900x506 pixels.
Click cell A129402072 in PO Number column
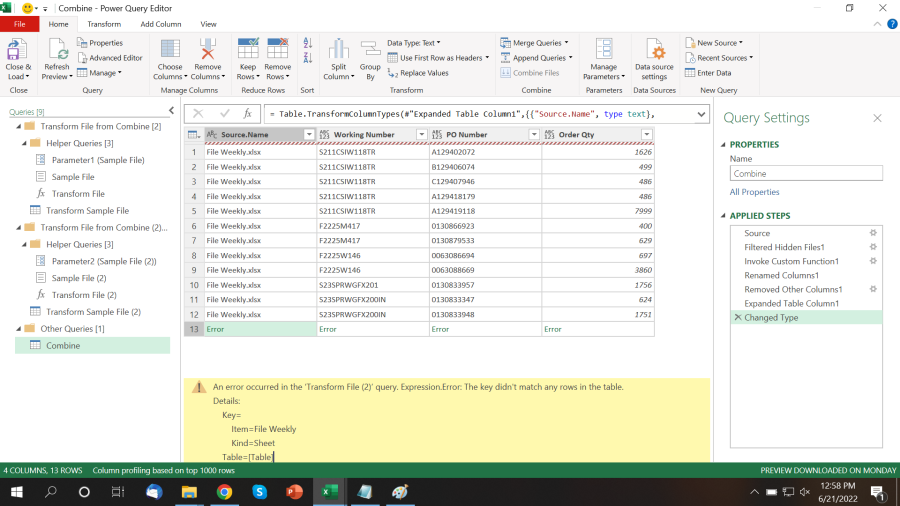pyautogui.click(x=485, y=152)
